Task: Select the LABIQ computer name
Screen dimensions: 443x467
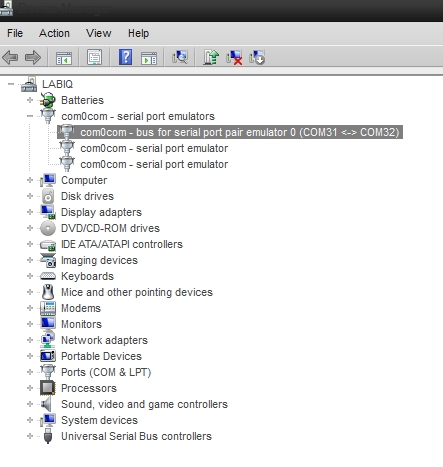Action: [x=57, y=84]
